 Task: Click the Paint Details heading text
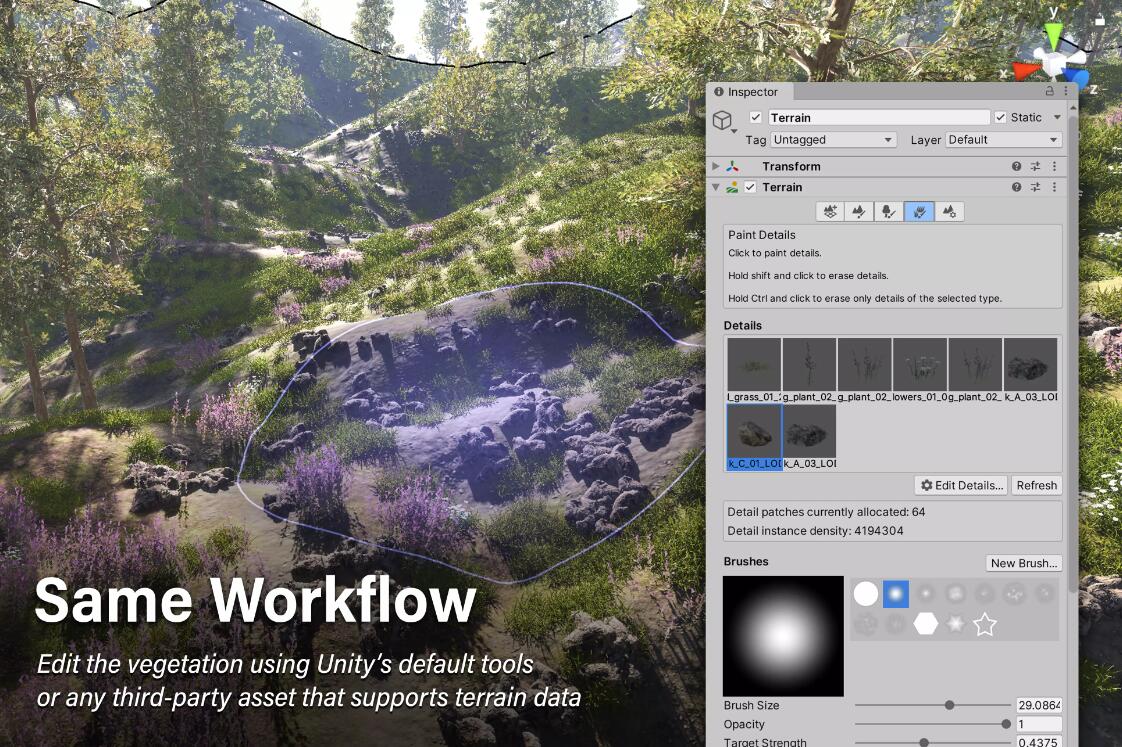(x=761, y=235)
